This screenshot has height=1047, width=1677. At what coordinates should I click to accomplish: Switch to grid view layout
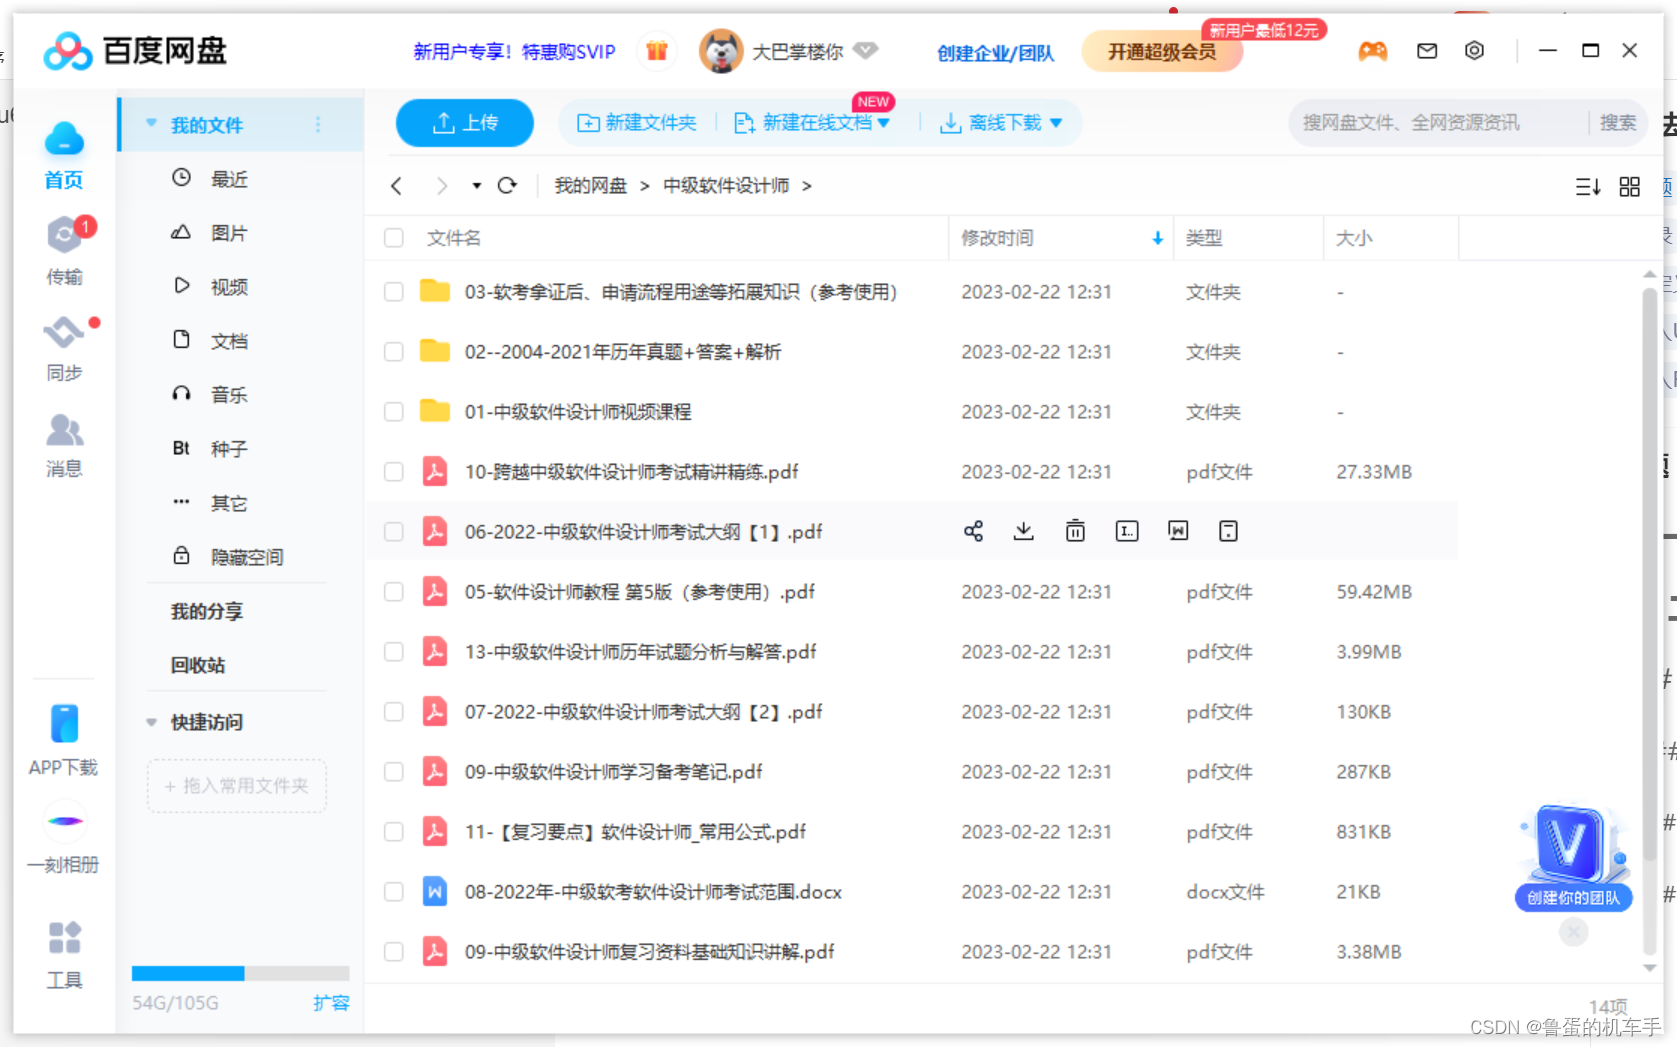point(1629,186)
